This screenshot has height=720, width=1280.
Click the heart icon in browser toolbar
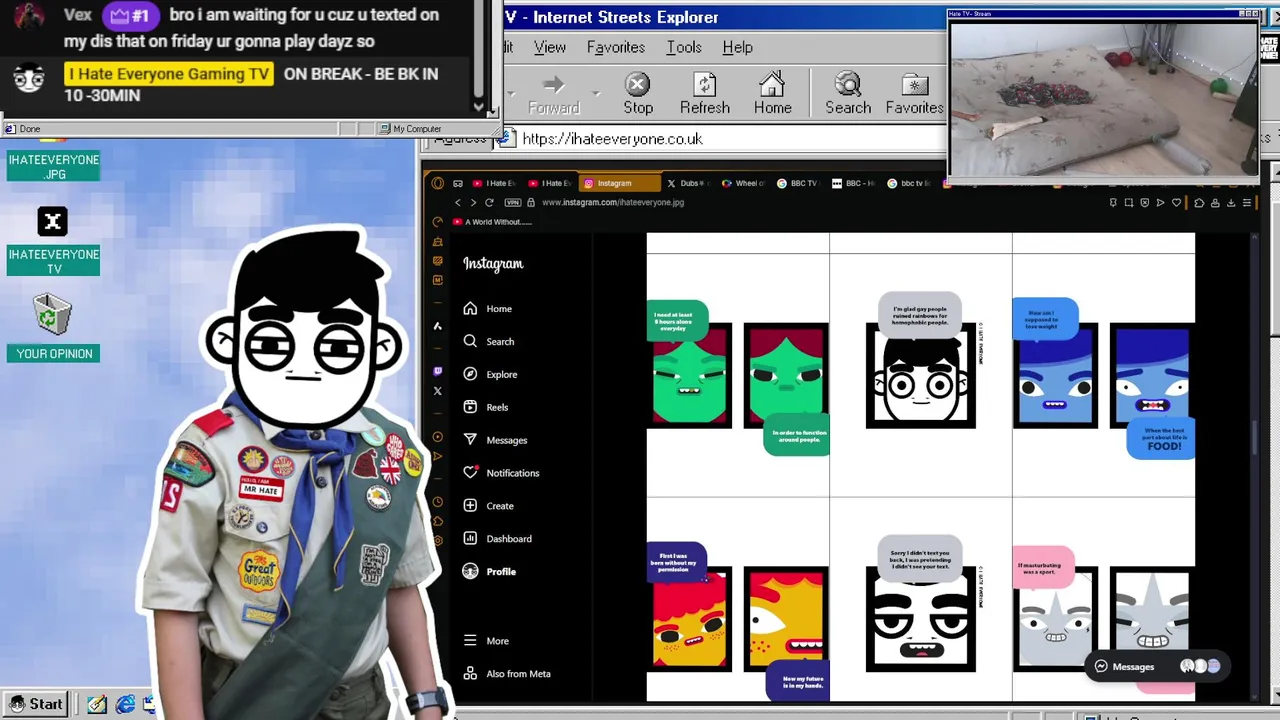tap(1177, 203)
